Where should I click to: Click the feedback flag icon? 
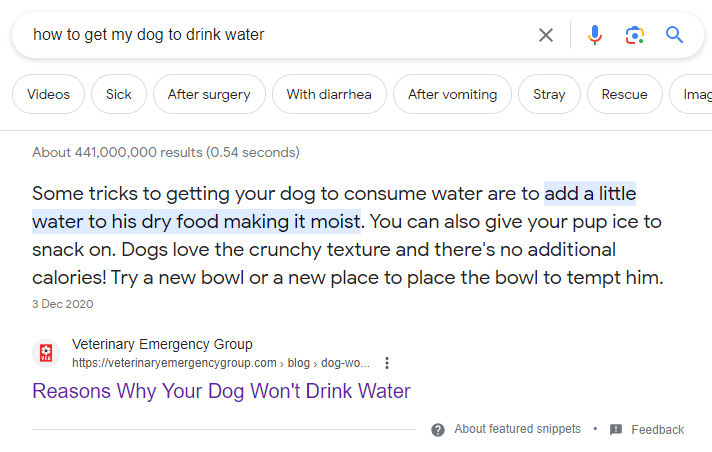616,429
